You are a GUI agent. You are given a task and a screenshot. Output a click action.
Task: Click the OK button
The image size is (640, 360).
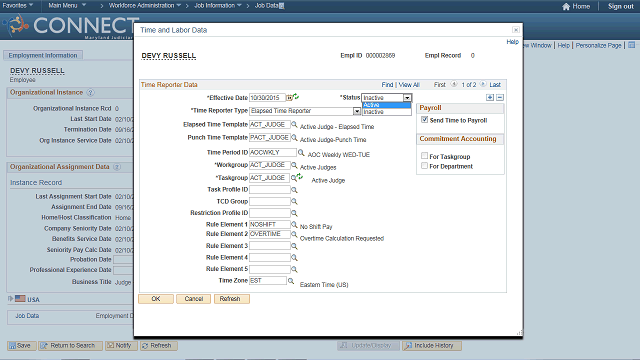point(156,299)
